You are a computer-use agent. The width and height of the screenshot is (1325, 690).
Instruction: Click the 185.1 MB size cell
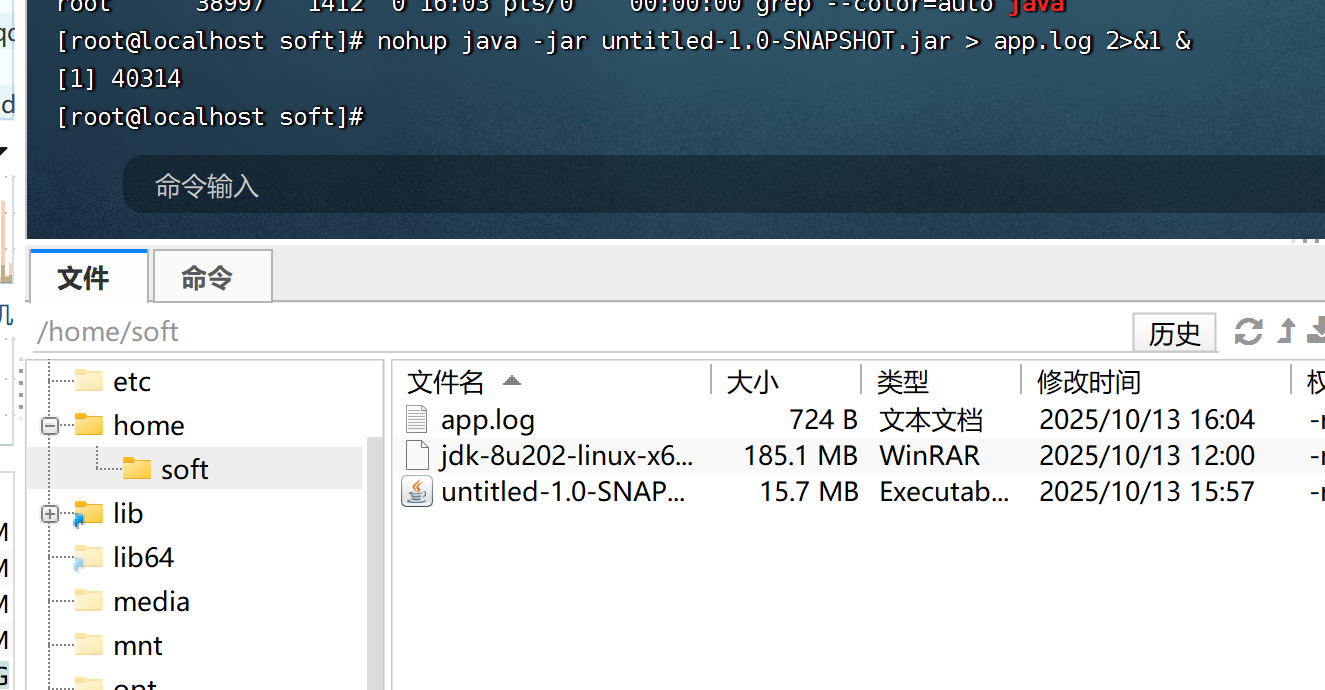coord(800,456)
